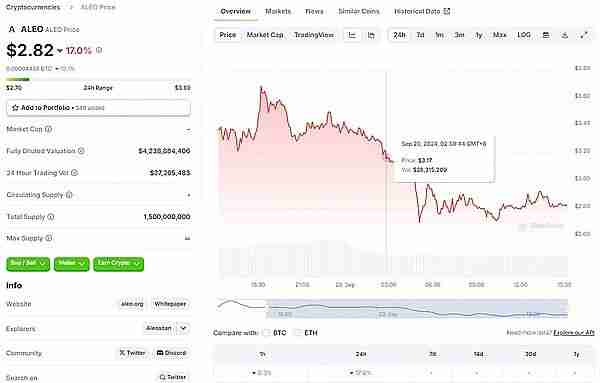600x383 pixels.
Task: Click the download chart data icon
Action: click(x=565, y=35)
